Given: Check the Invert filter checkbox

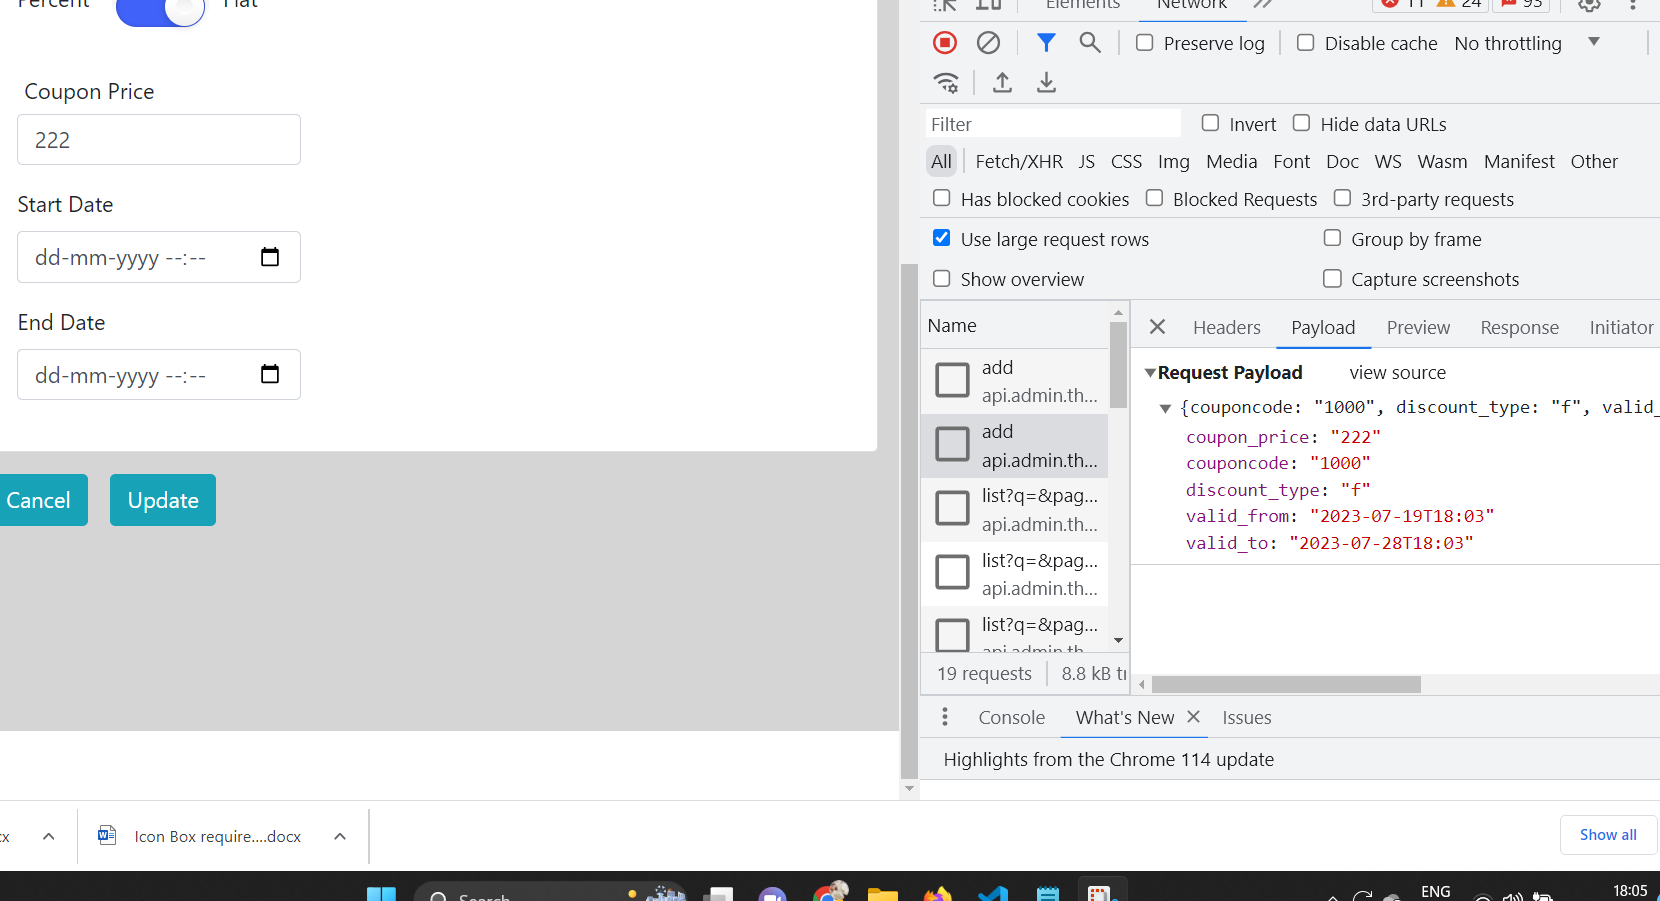Looking at the screenshot, I should [x=1211, y=123].
